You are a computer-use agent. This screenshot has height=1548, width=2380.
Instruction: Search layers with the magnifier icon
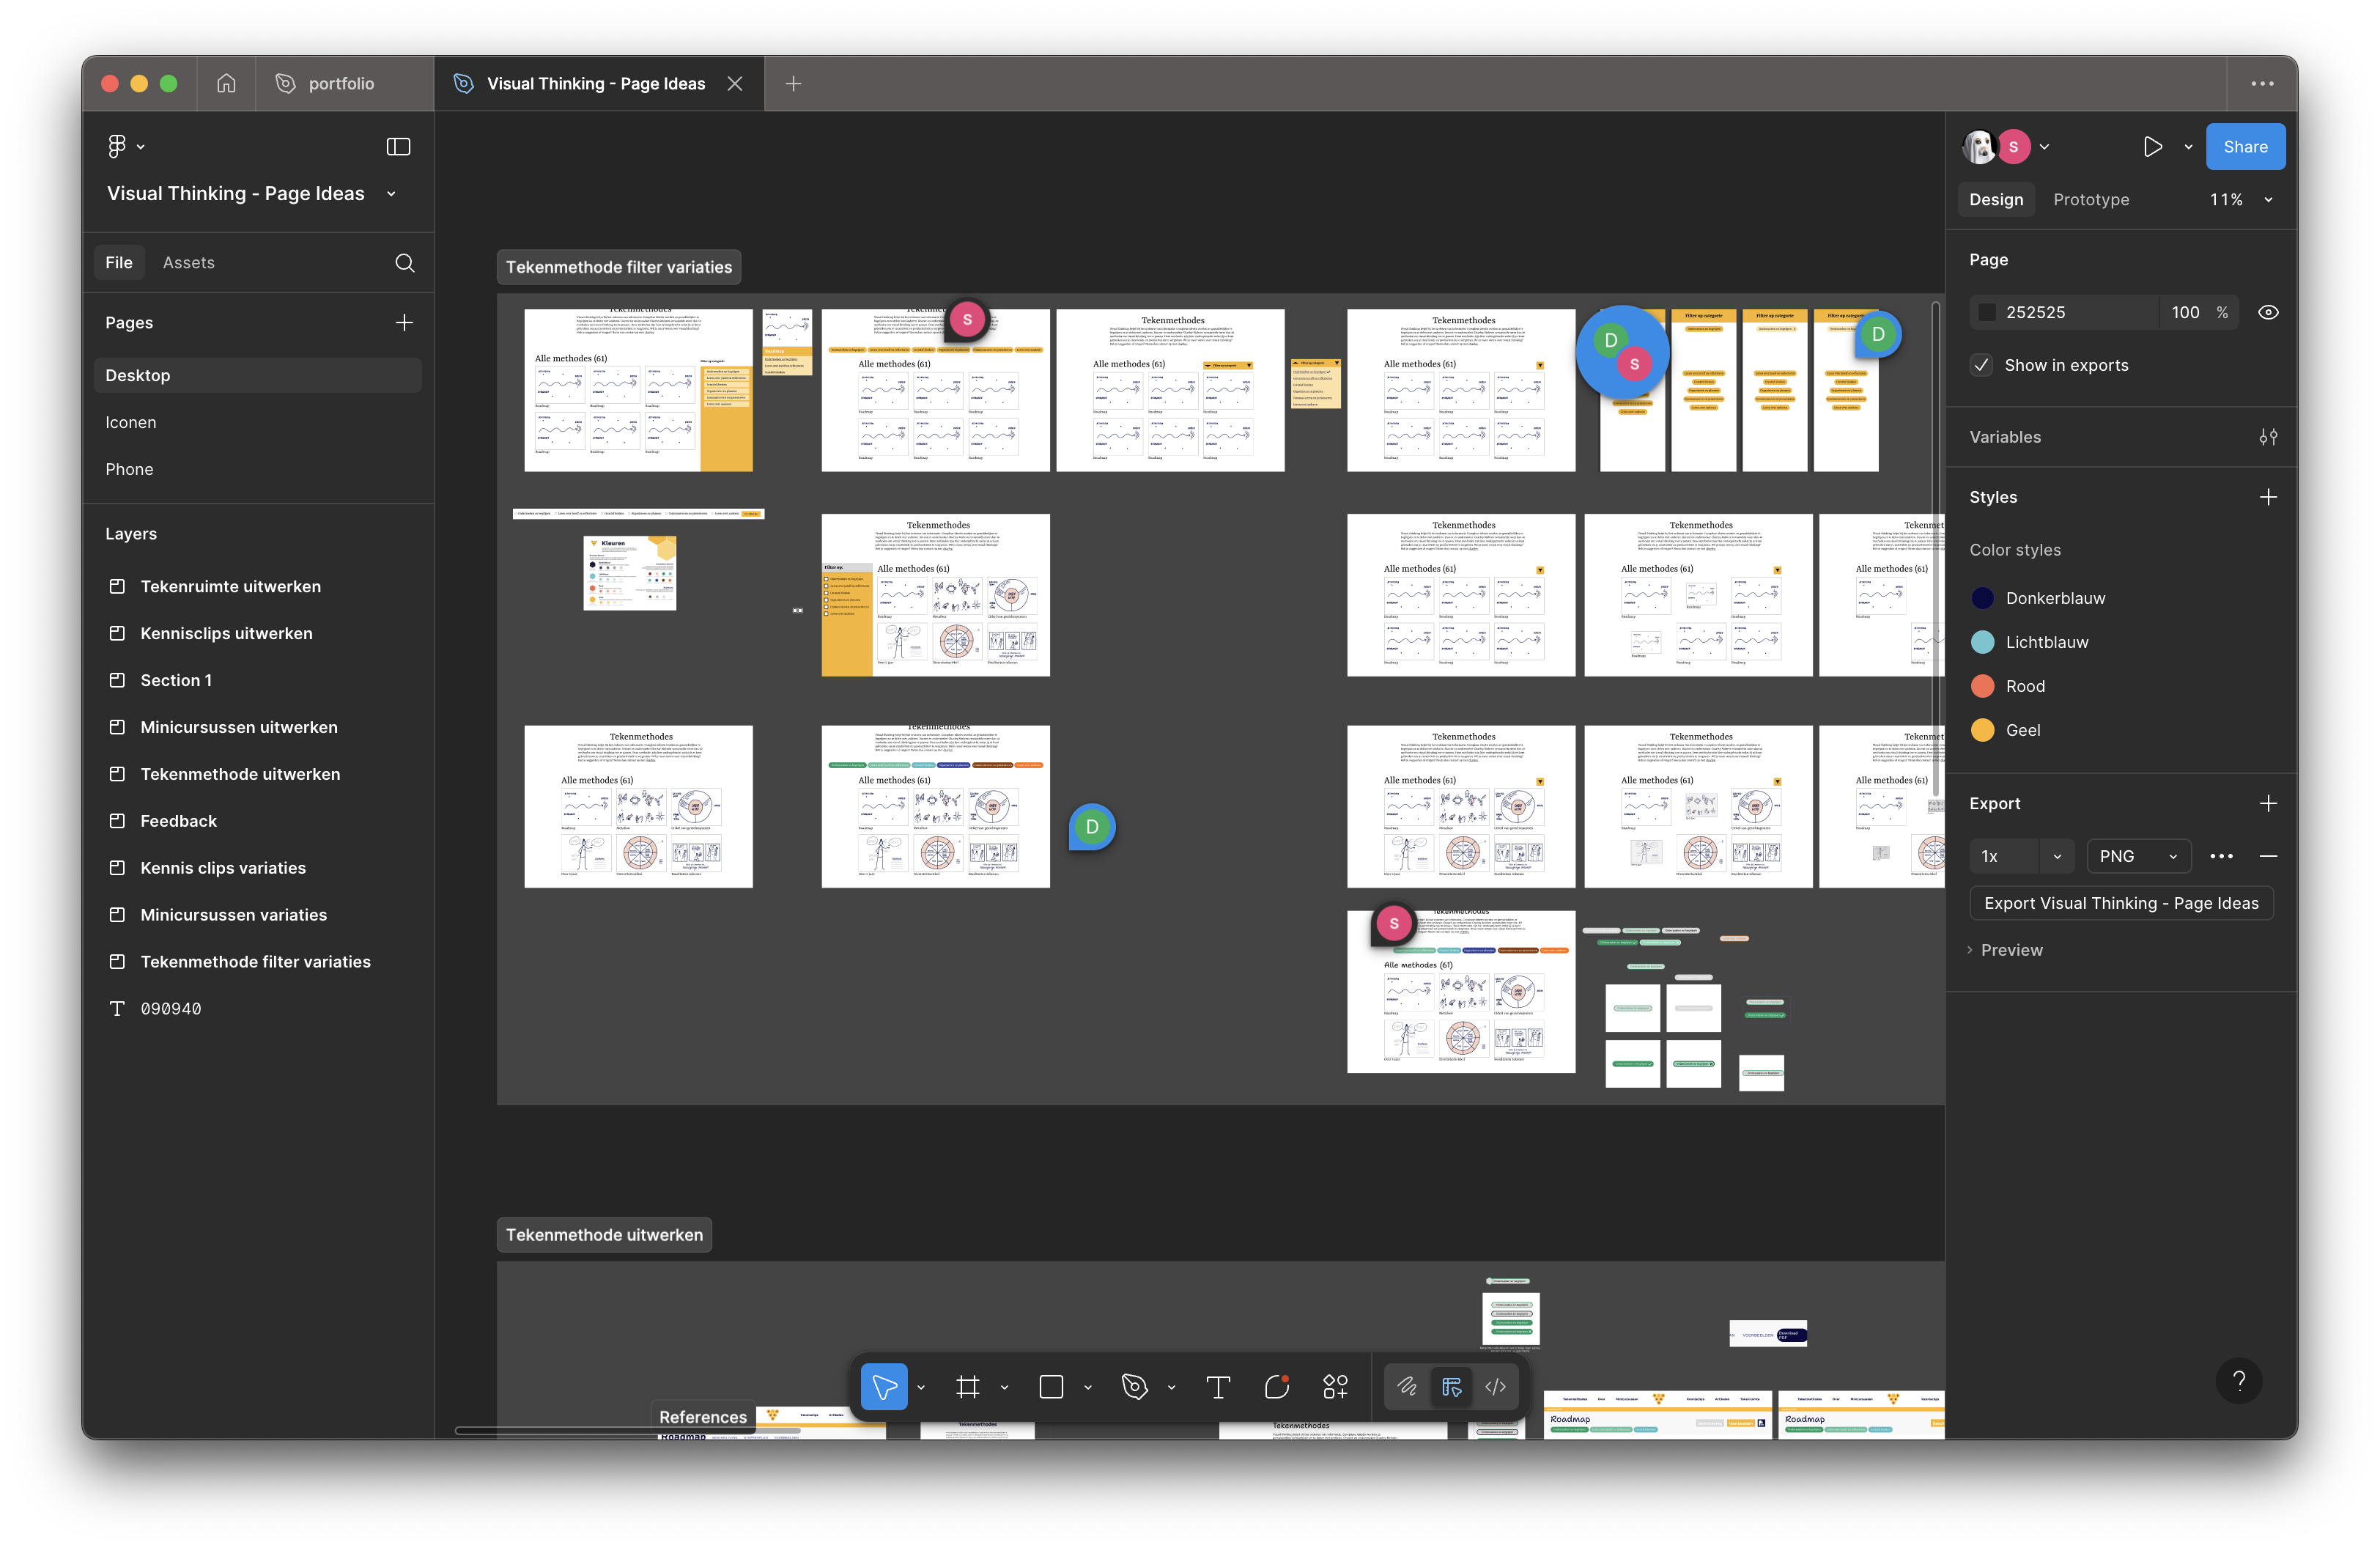[x=404, y=262]
